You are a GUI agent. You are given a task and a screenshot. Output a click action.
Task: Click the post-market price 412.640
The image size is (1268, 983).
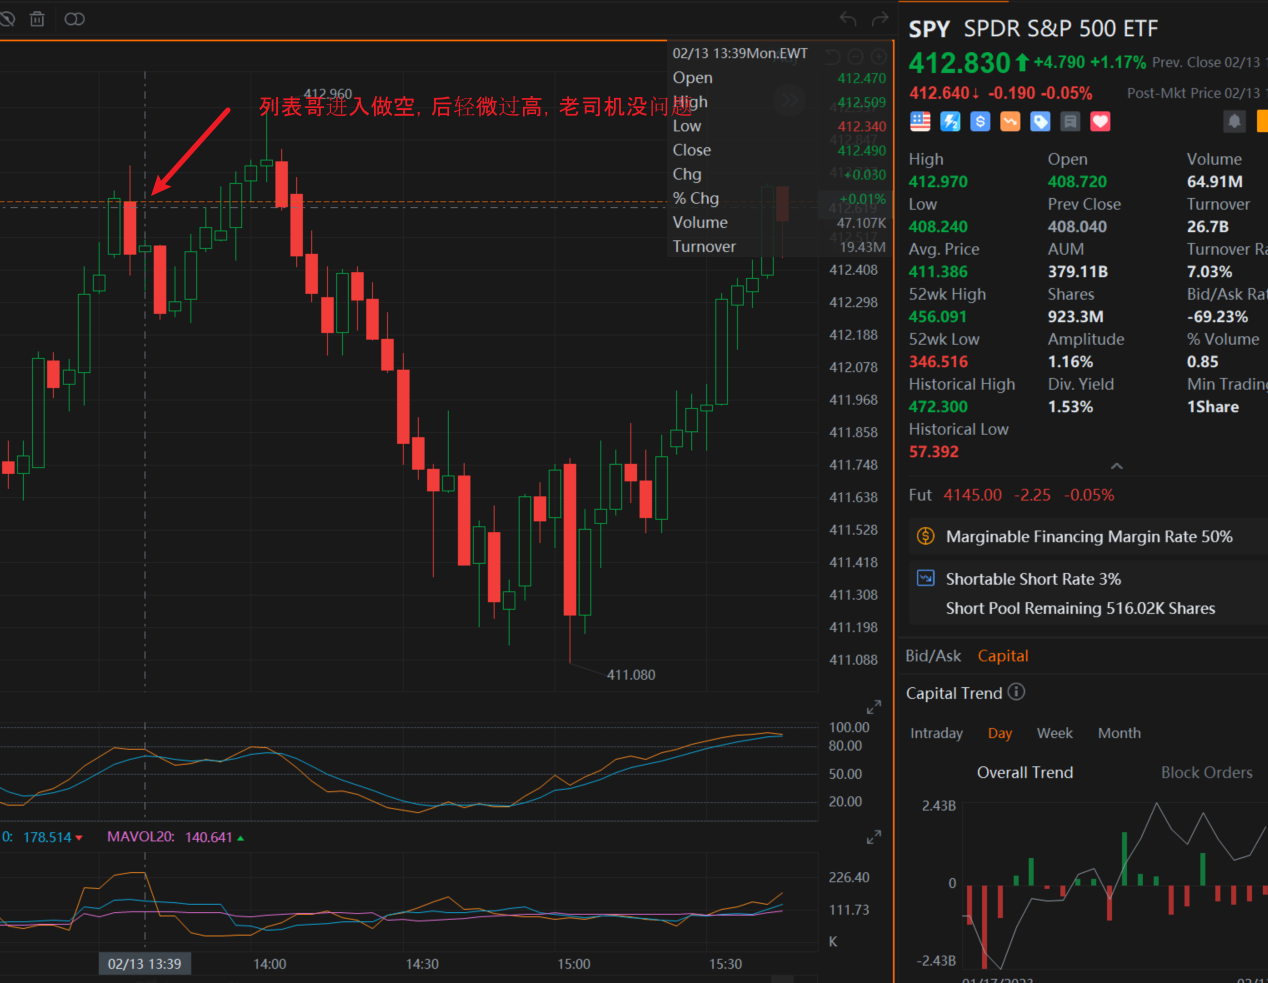coord(939,93)
